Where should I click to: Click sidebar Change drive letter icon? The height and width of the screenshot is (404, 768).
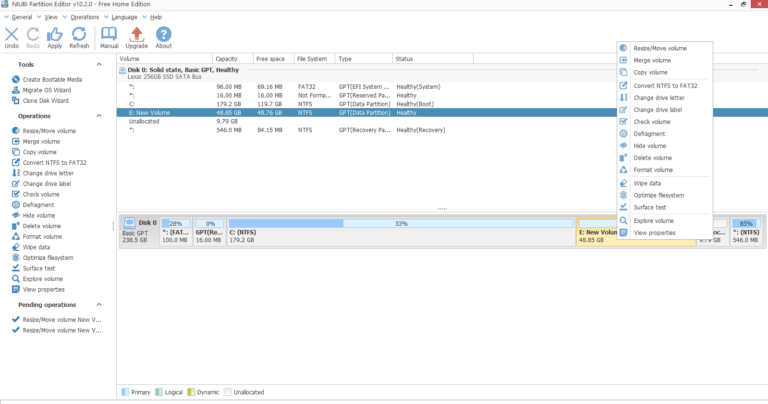[x=16, y=173]
